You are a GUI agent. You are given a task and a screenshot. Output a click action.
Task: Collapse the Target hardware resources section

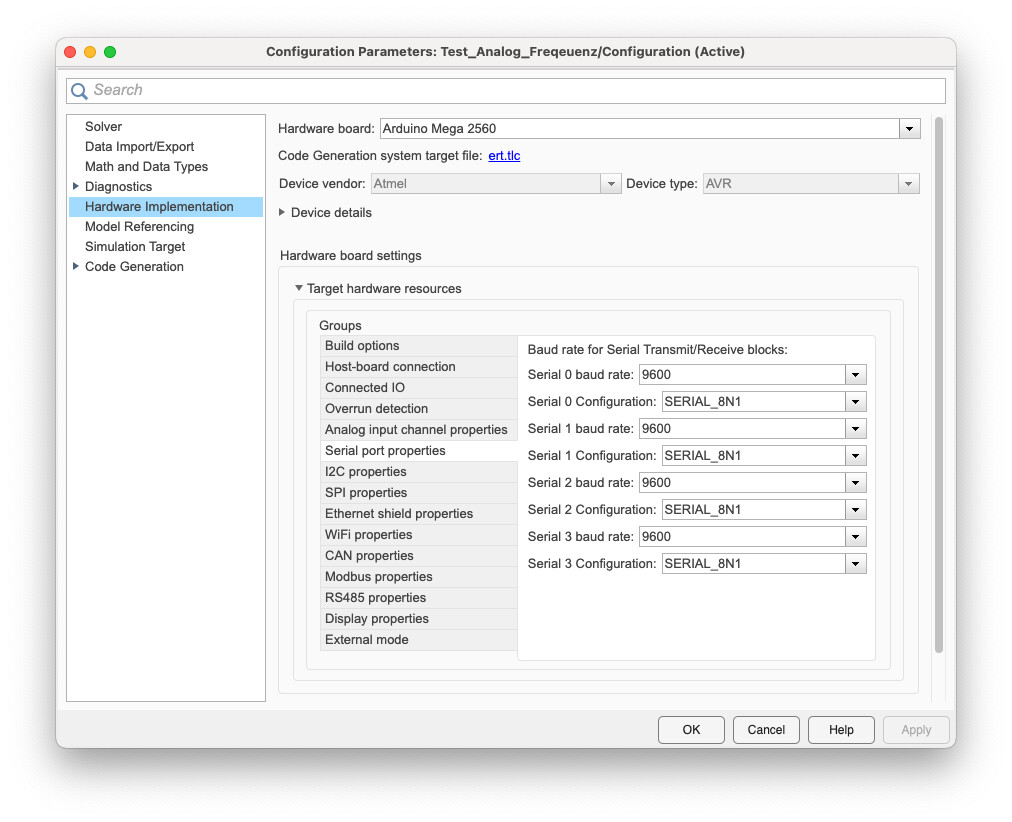(298, 287)
